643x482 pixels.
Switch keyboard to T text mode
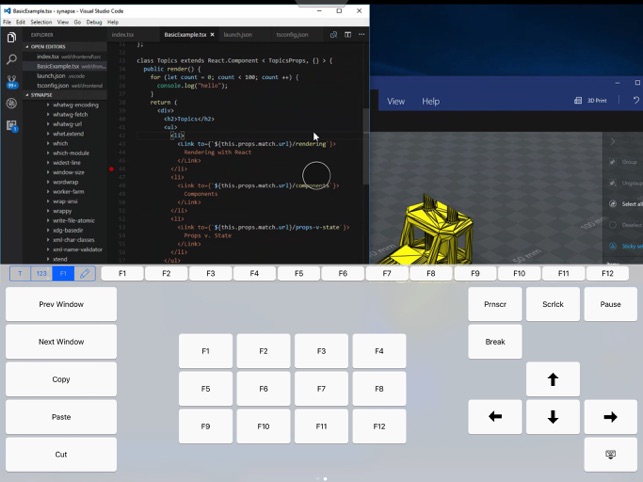click(20, 274)
